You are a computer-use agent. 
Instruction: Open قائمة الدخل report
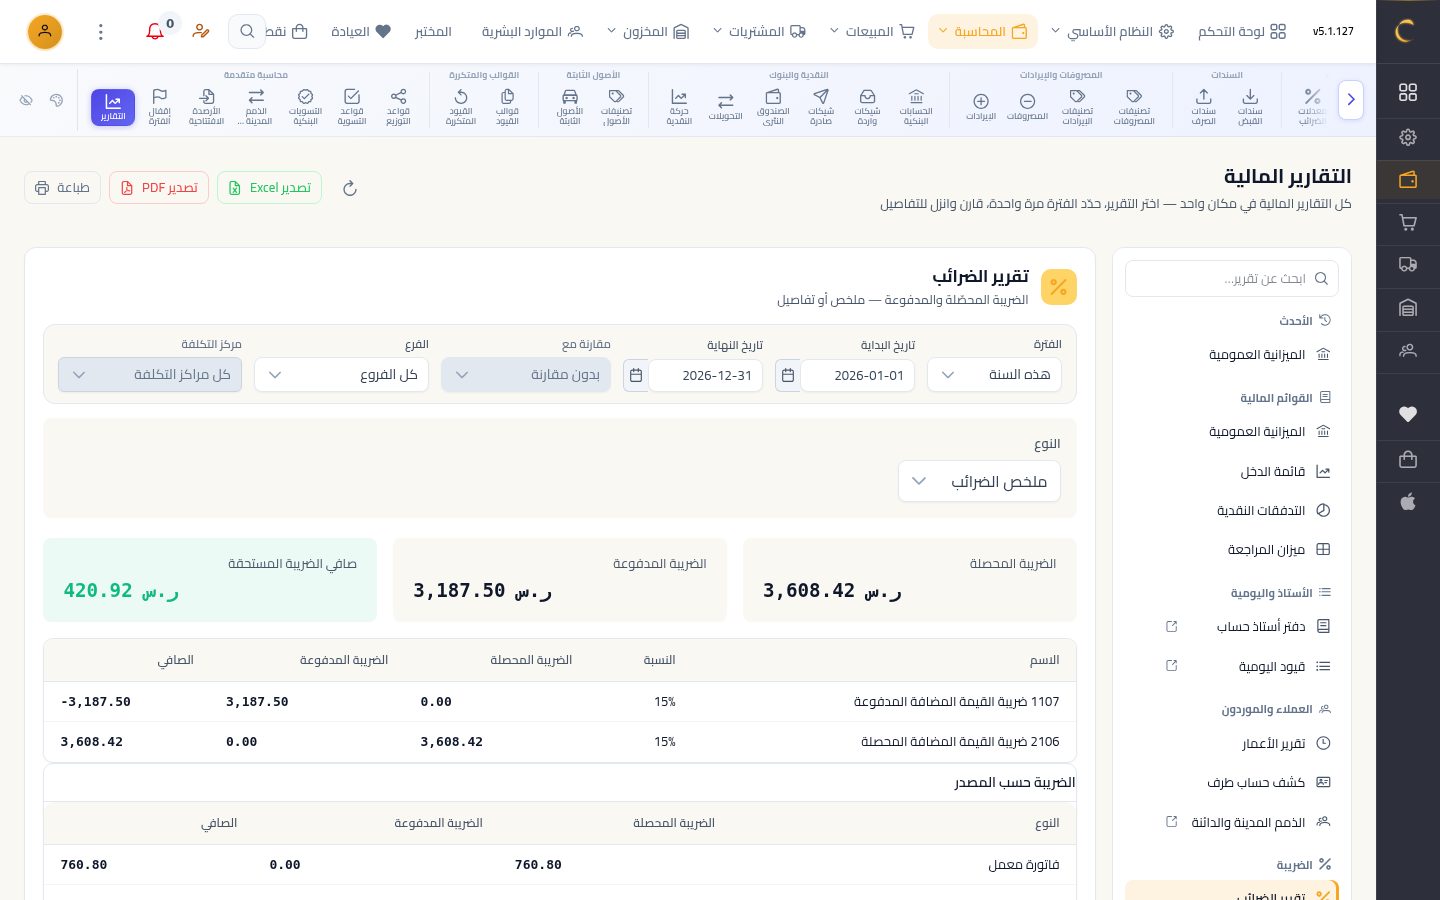tap(1232, 472)
